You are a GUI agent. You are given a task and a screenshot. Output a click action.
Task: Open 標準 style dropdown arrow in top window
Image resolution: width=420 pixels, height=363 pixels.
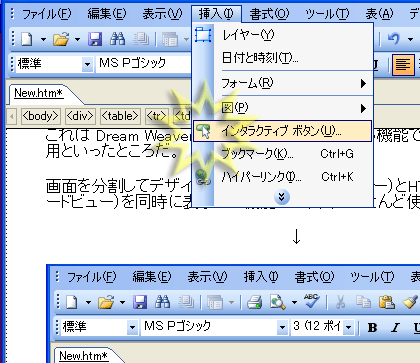[x=87, y=64]
